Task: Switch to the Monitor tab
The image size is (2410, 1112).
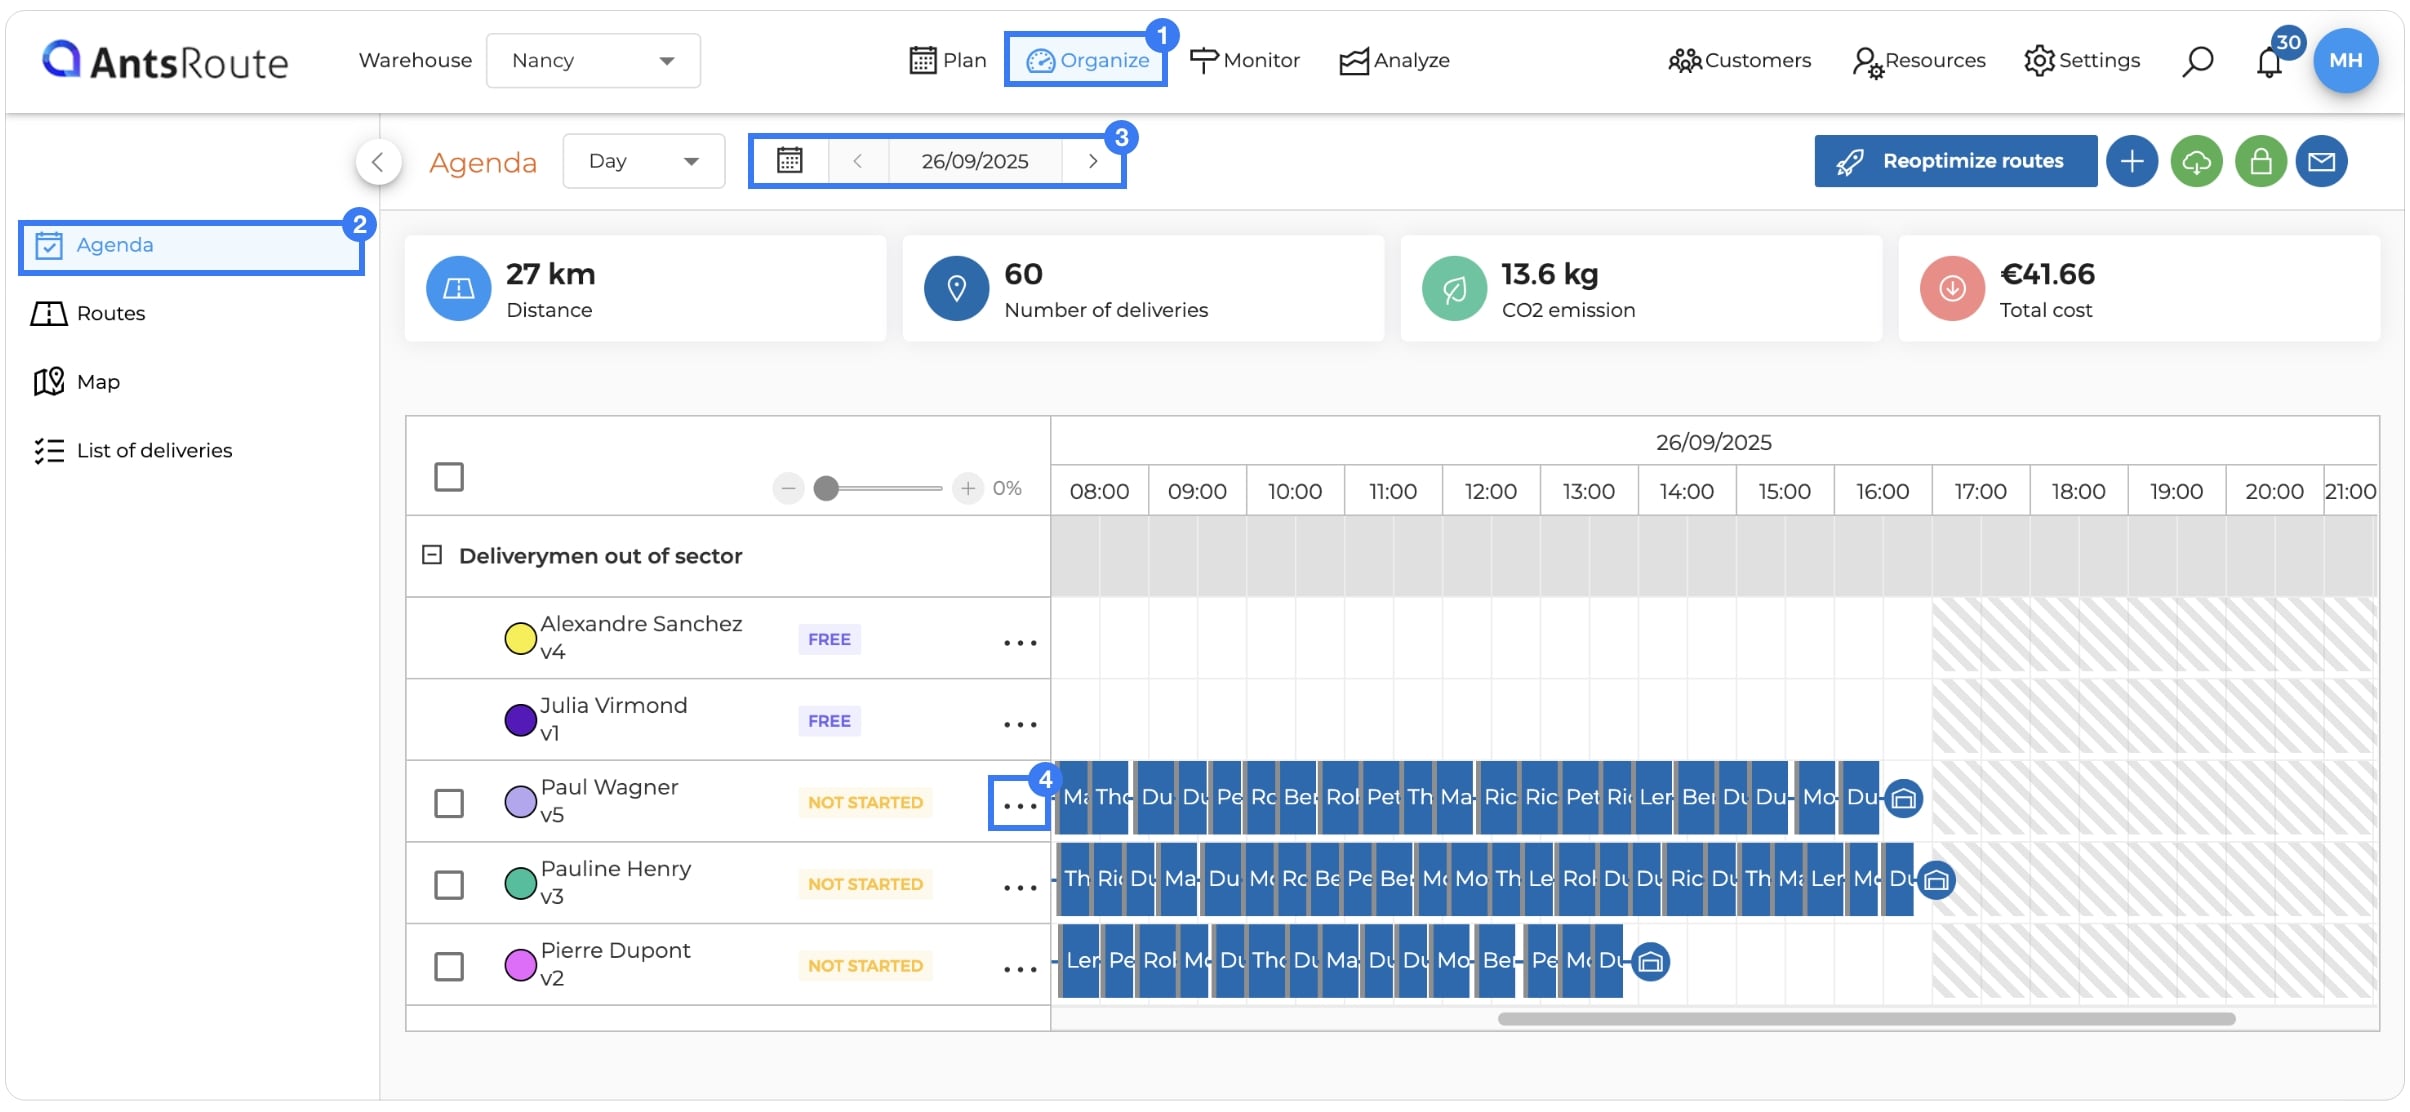Action: click(x=1245, y=61)
